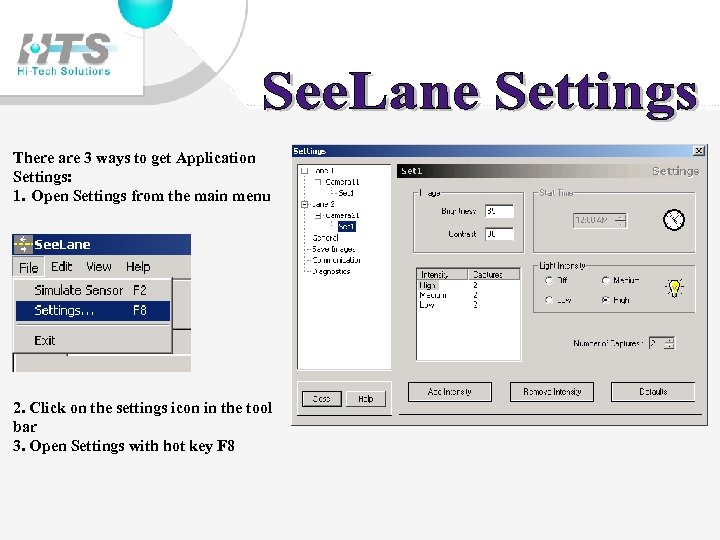Choose Simulate Sensor F2 from File menu
The width and height of the screenshot is (720, 540).
(x=93, y=290)
